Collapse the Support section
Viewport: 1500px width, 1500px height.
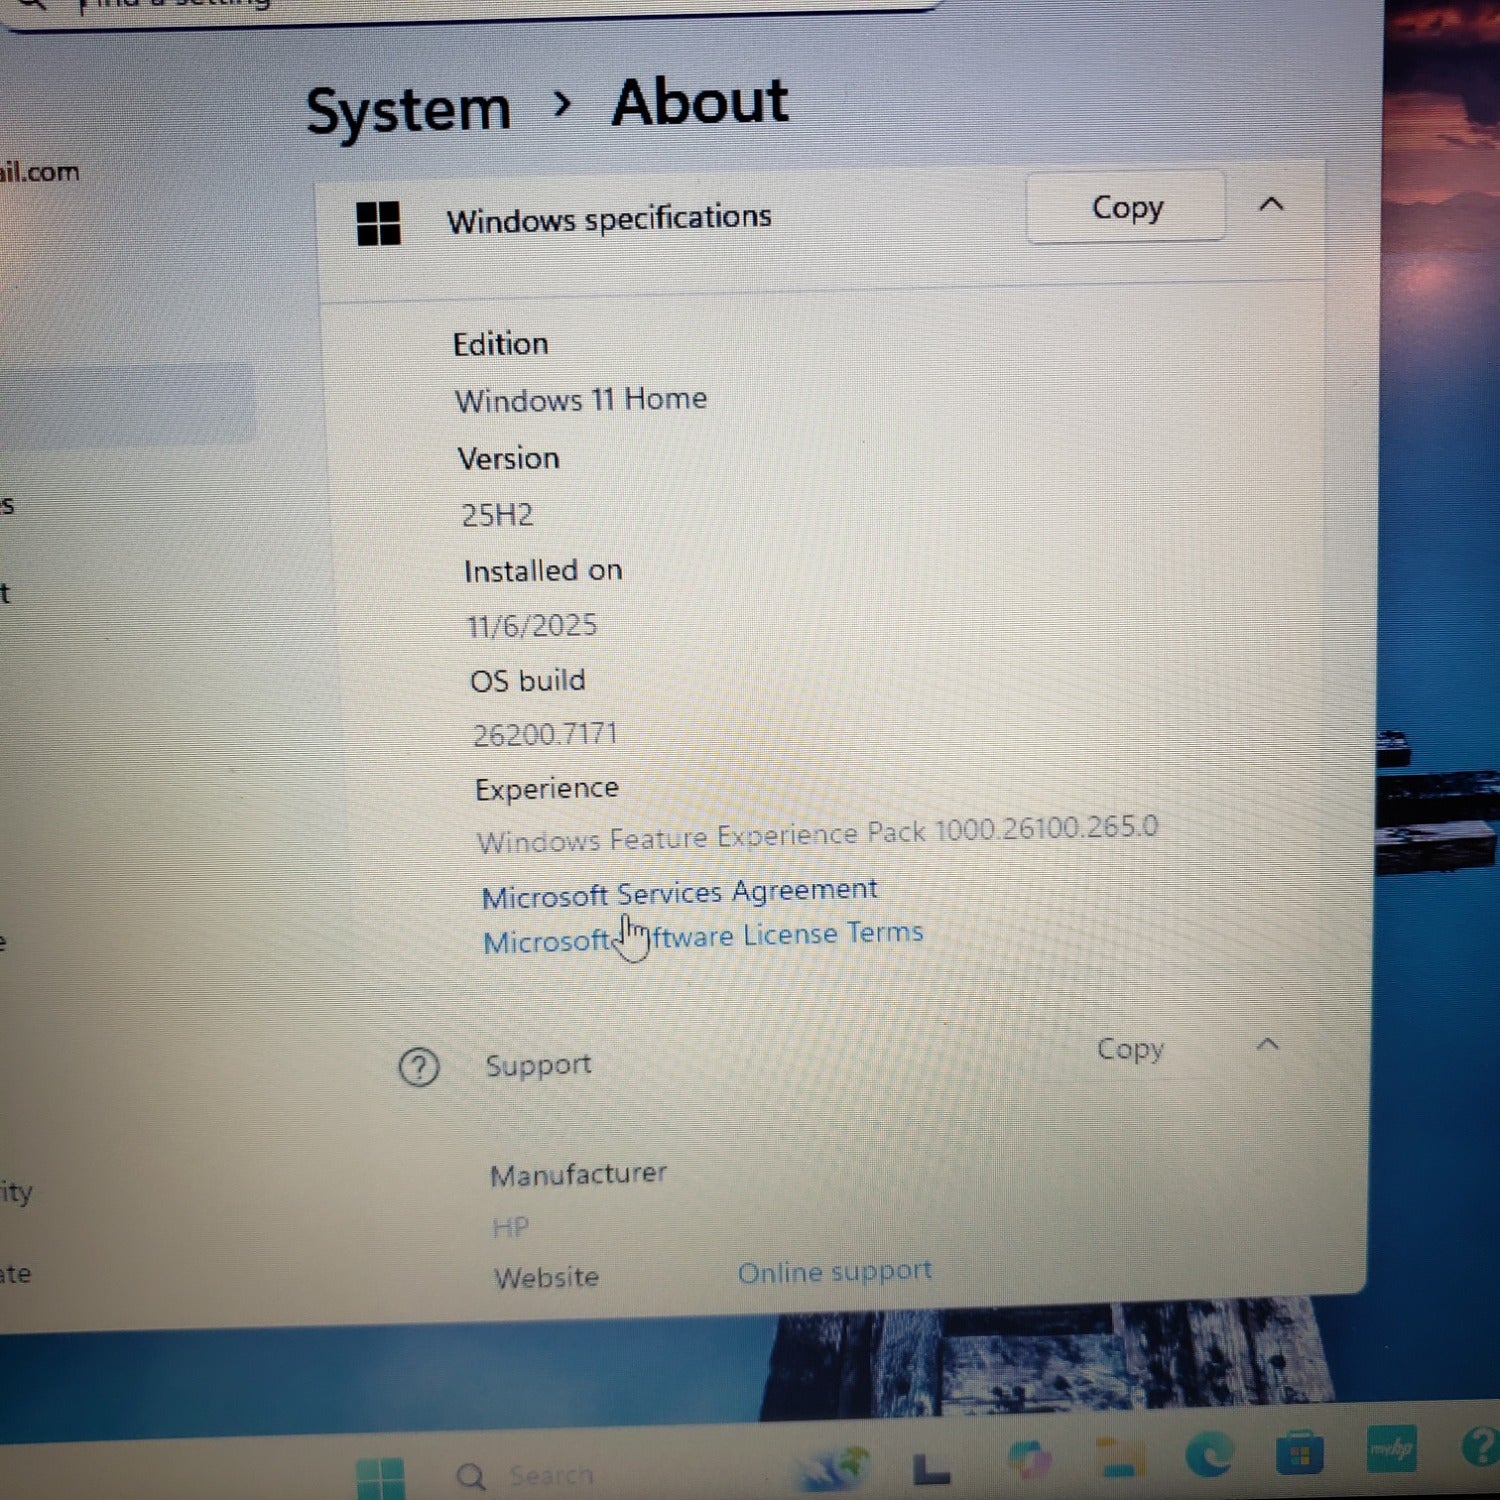(1268, 1045)
